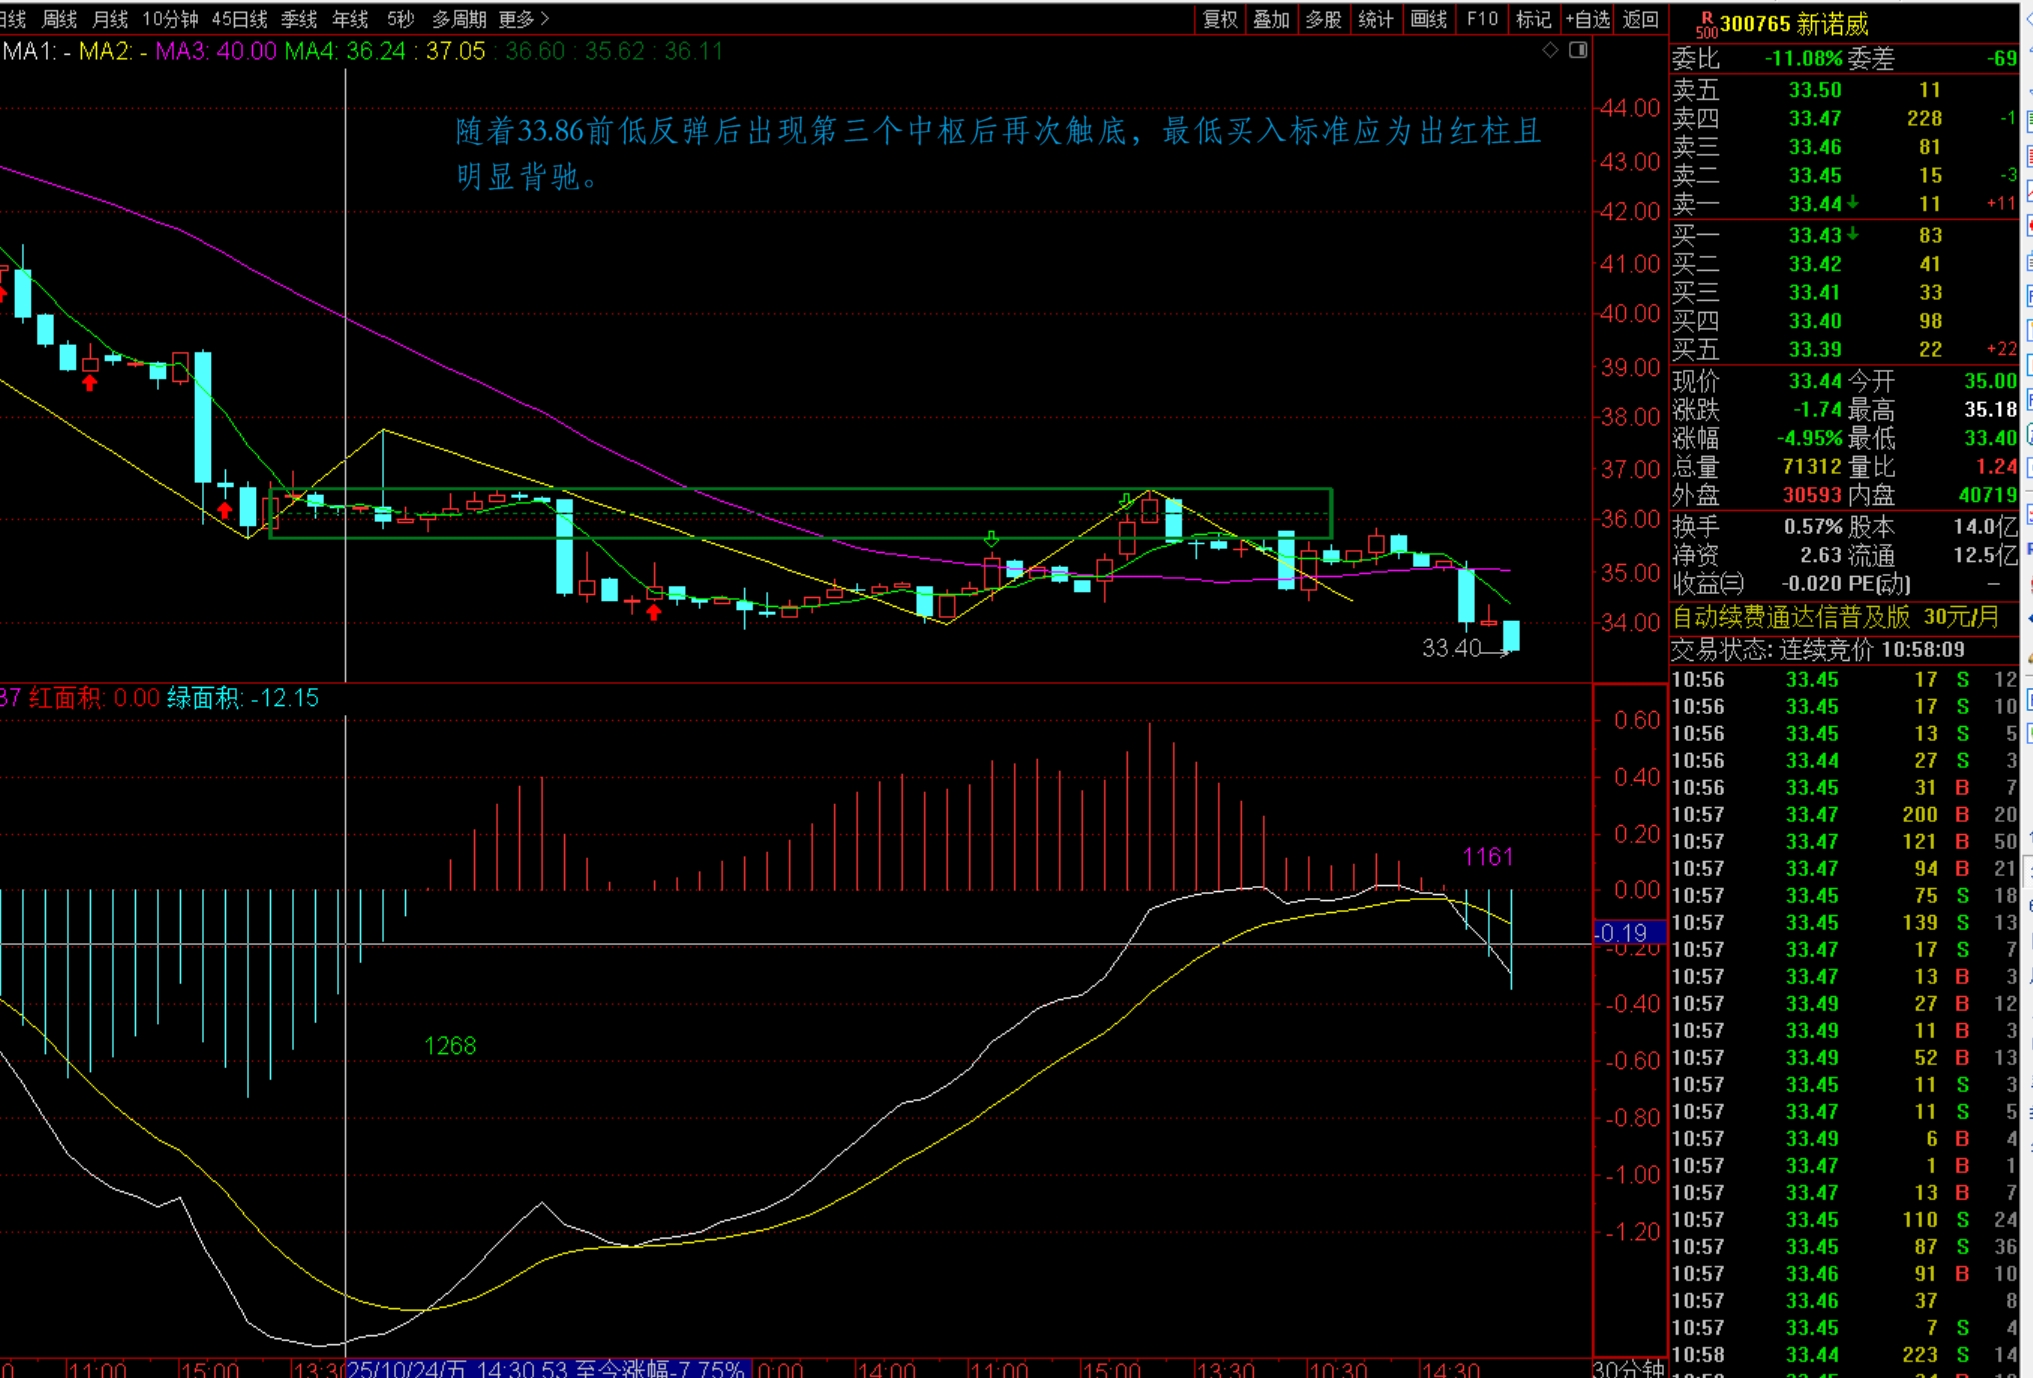Image resolution: width=2033 pixels, height=1378 pixels.
Task: Click the 标记 mark button
Action: pos(1533,19)
